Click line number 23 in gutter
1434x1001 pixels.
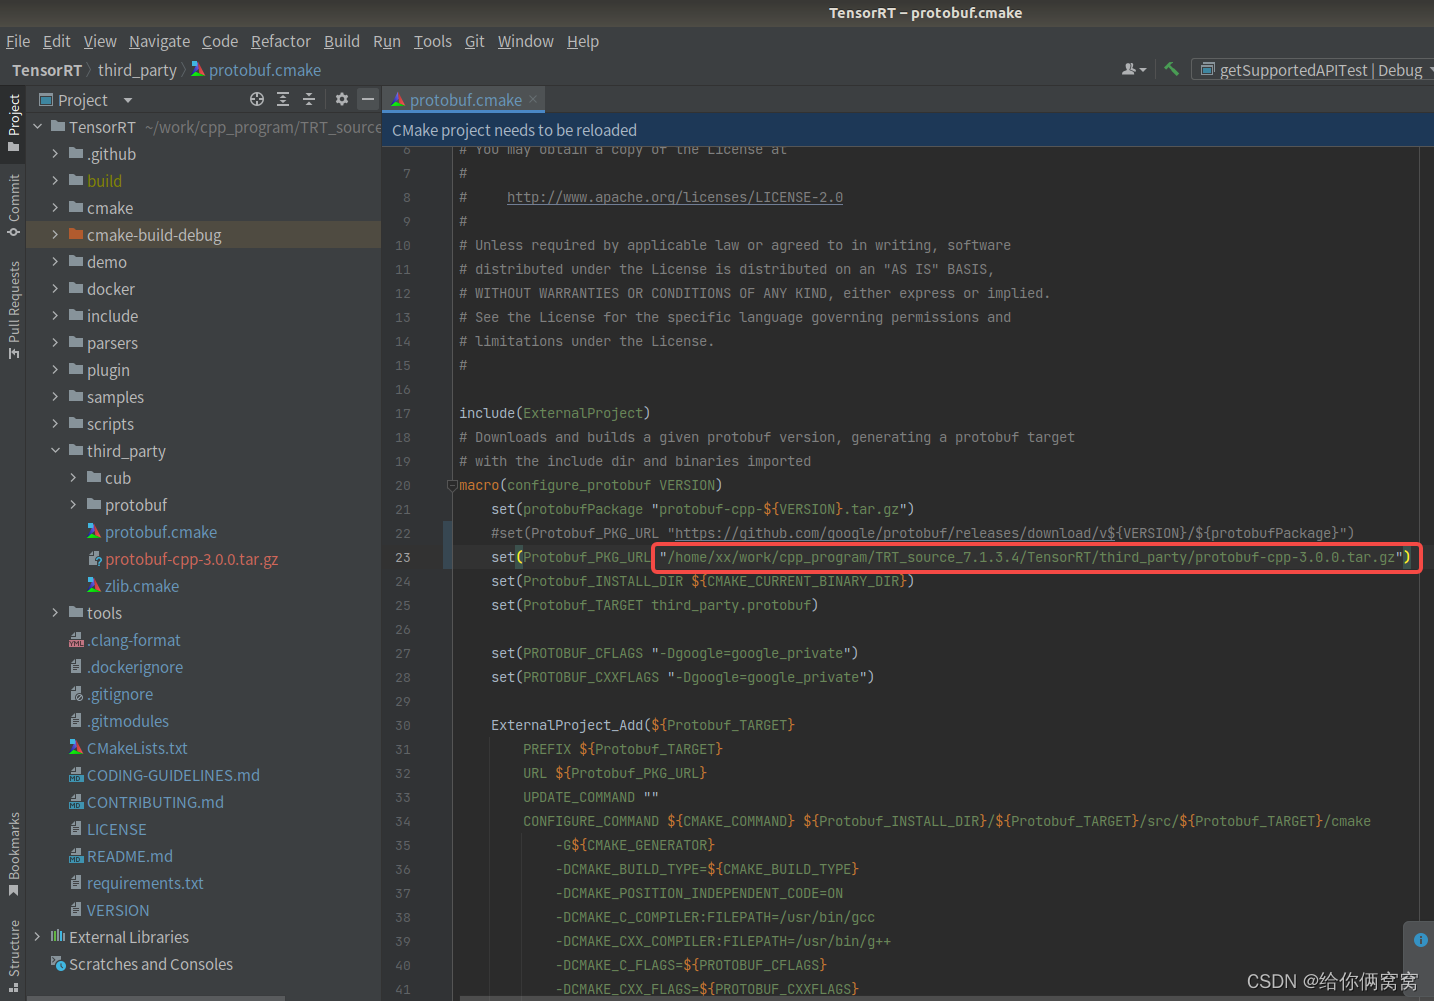point(403,557)
